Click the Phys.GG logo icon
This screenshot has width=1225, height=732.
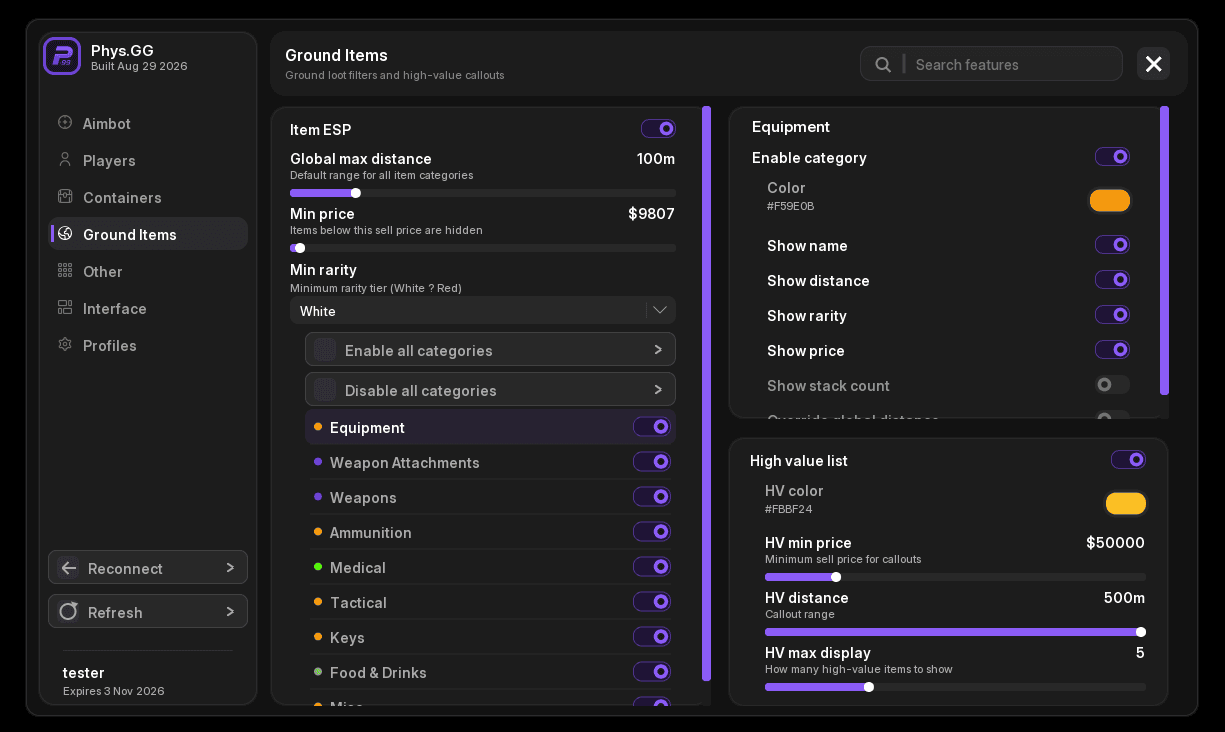[62, 56]
